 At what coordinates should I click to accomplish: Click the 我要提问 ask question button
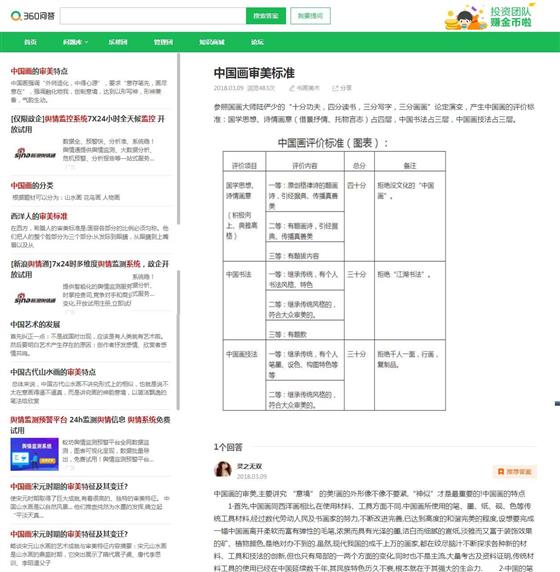(310, 16)
